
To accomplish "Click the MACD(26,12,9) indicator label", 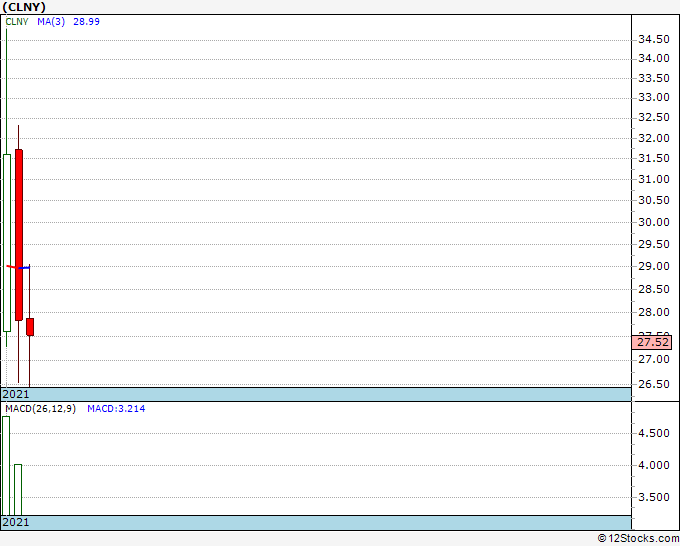I will 40,409.
